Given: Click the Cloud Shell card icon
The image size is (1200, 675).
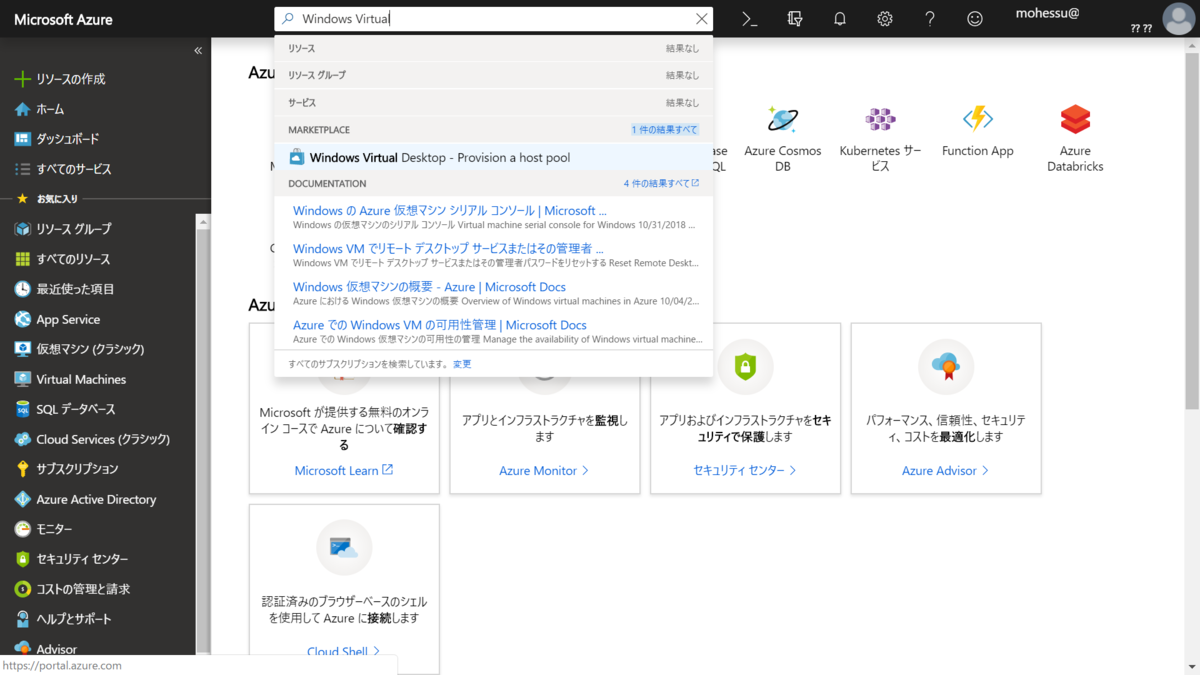Looking at the screenshot, I should pyautogui.click(x=344, y=547).
